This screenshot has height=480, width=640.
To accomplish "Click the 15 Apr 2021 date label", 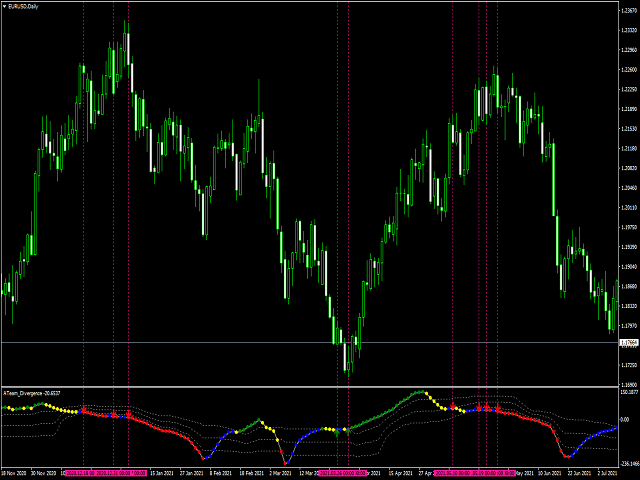I will click(x=400, y=473).
